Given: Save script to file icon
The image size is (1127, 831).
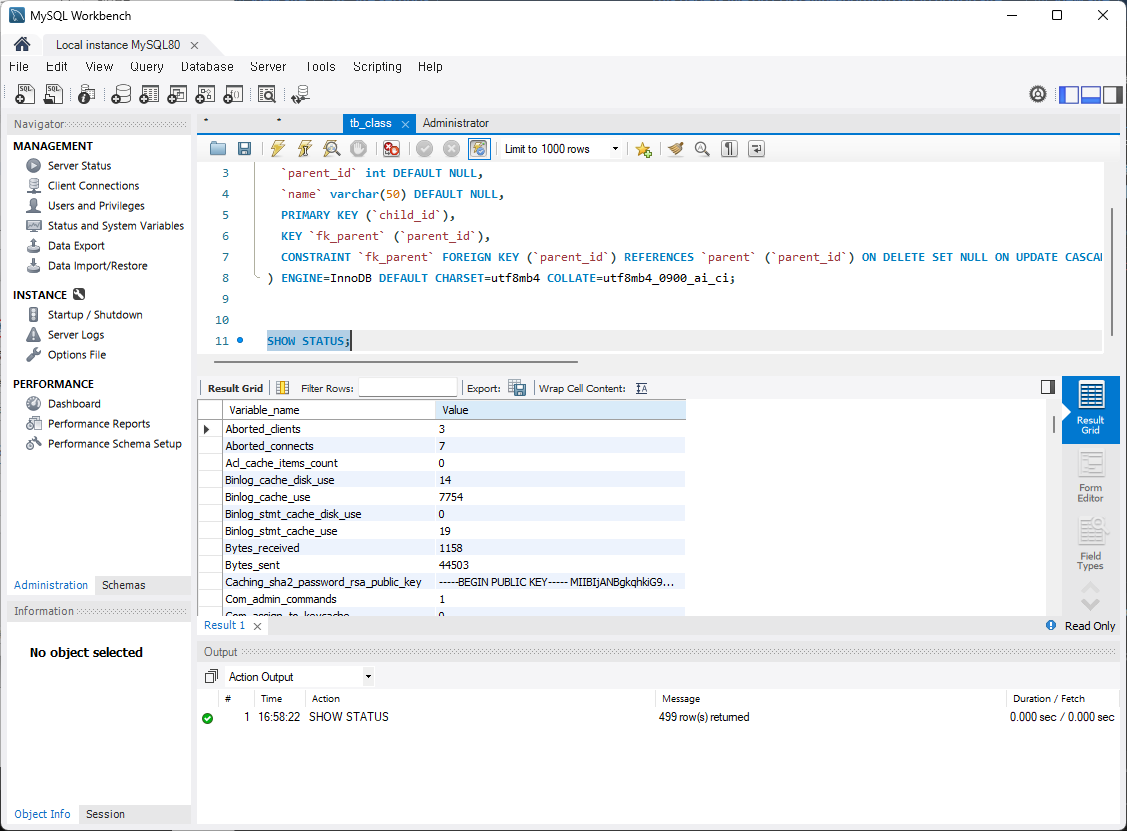Looking at the screenshot, I should (x=244, y=149).
